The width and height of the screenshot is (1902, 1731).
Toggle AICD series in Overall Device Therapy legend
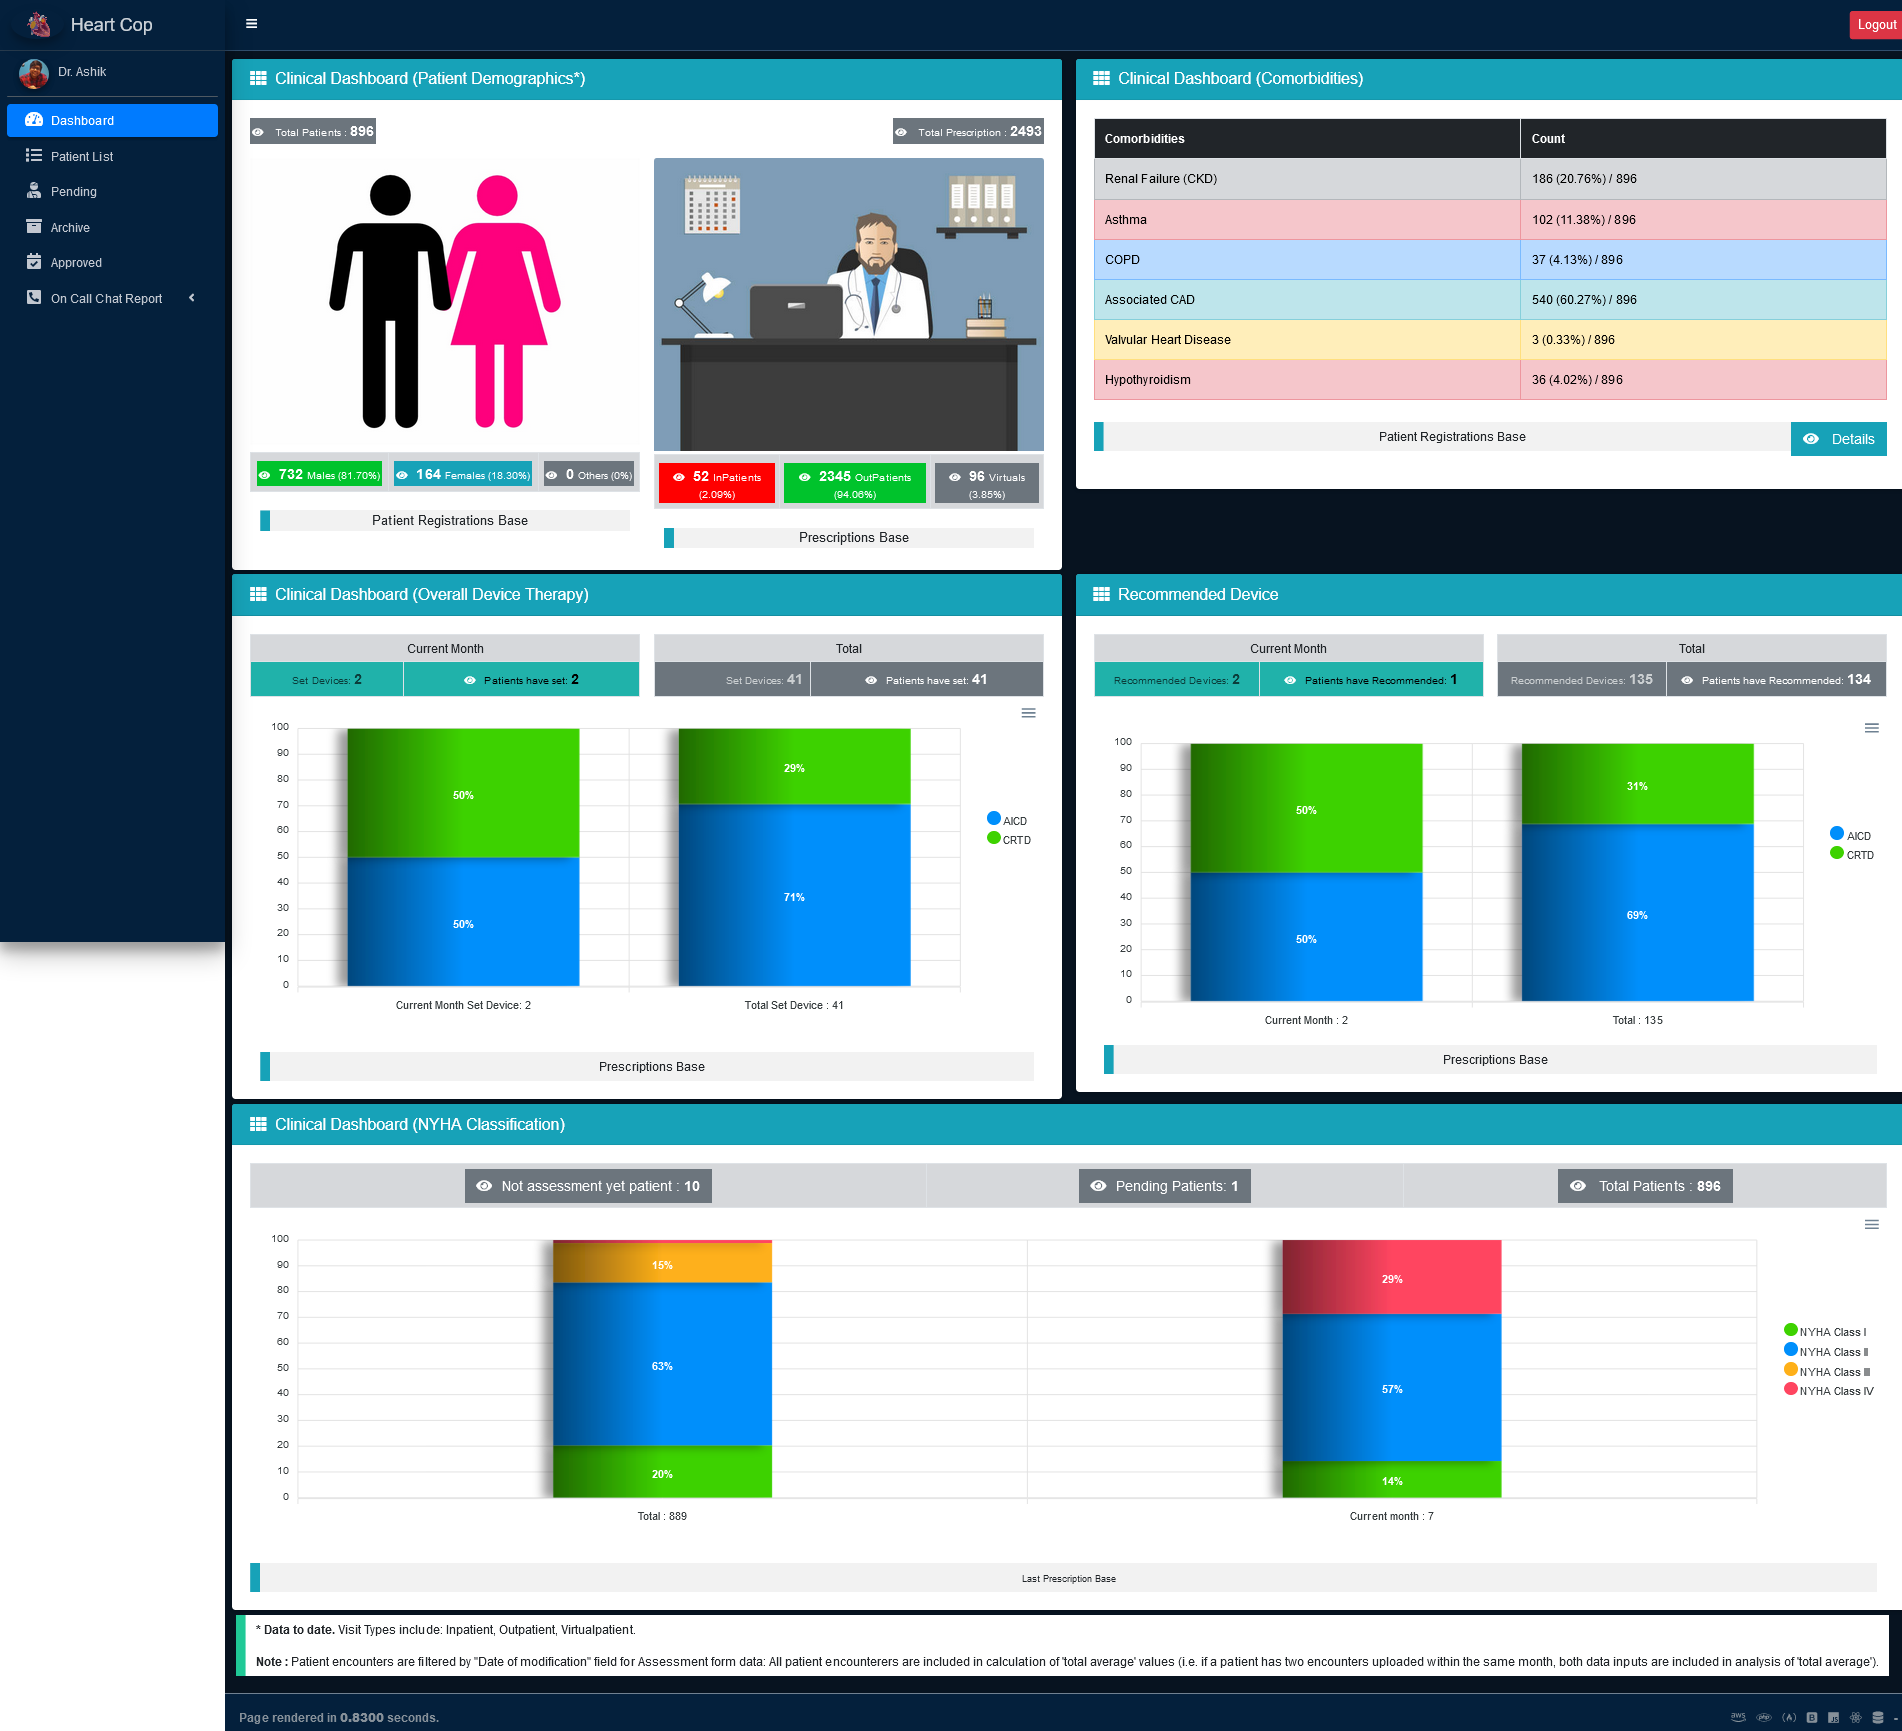(1007, 820)
